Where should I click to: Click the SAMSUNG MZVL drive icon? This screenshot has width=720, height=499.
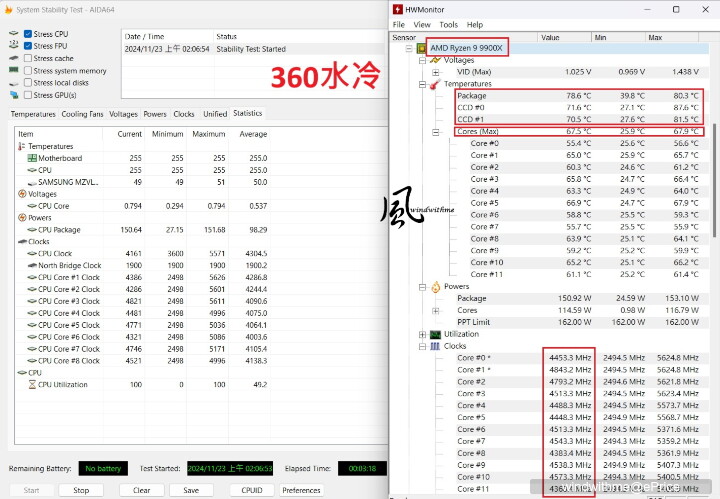pyautogui.click(x=32, y=182)
